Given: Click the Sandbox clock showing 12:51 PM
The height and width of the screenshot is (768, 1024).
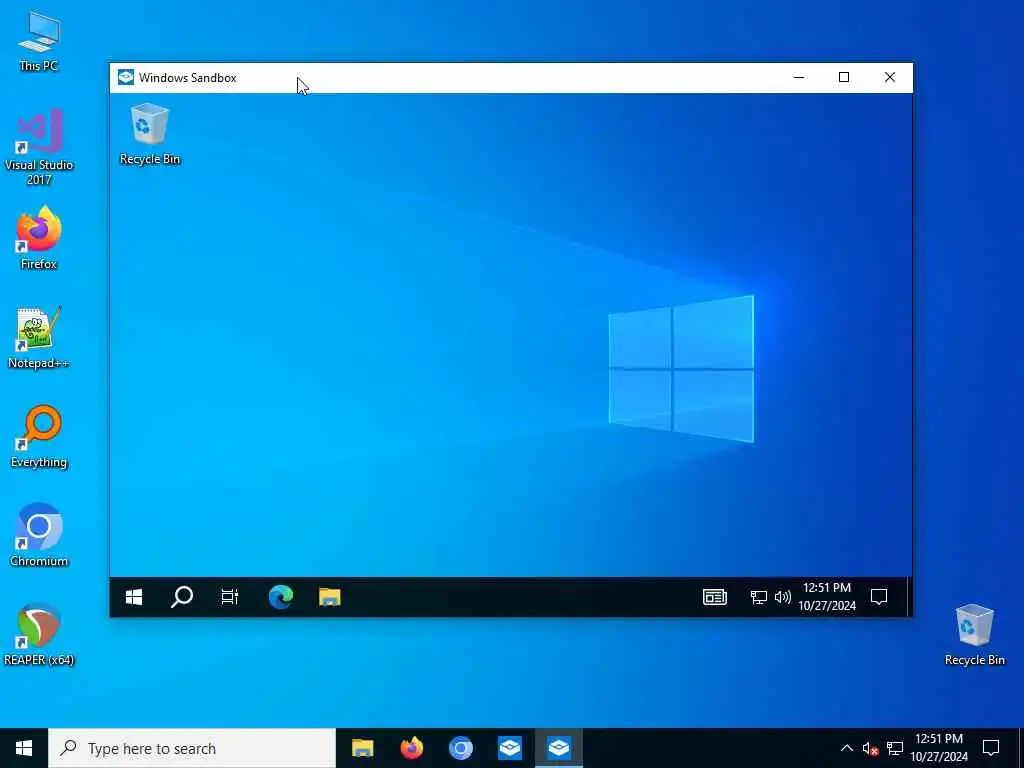Looking at the screenshot, I should pyautogui.click(x=827, y=597).
